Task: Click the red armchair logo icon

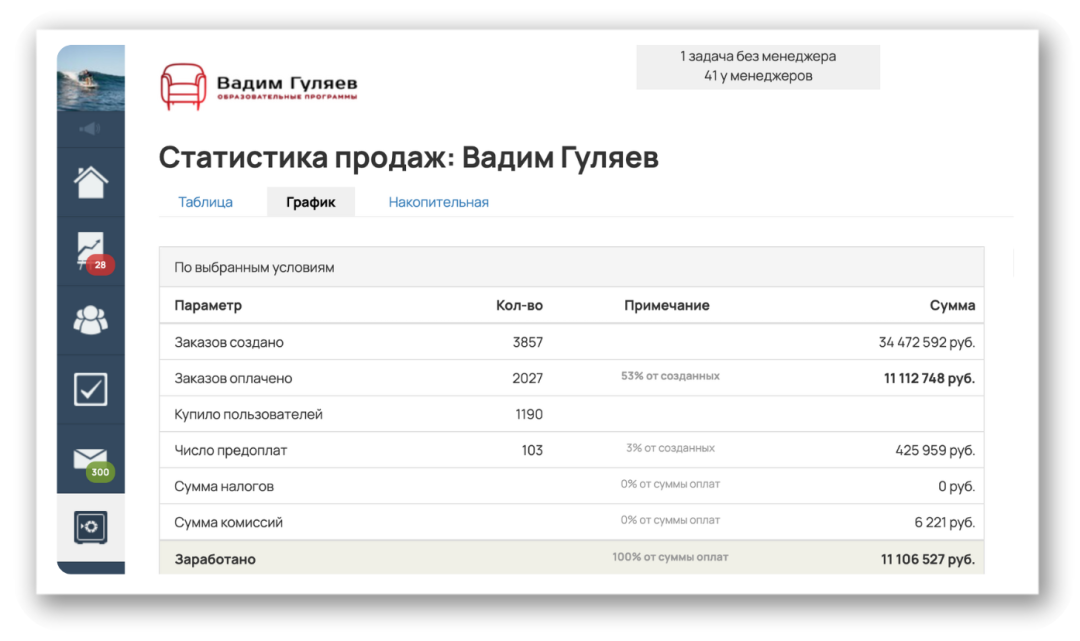Action: tap(182, 87)
